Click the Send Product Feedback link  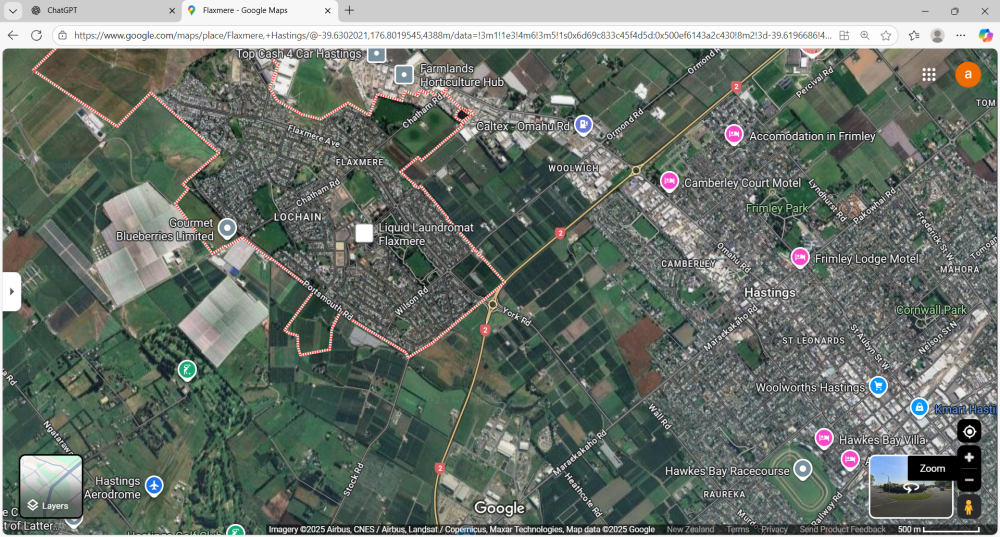842,529
